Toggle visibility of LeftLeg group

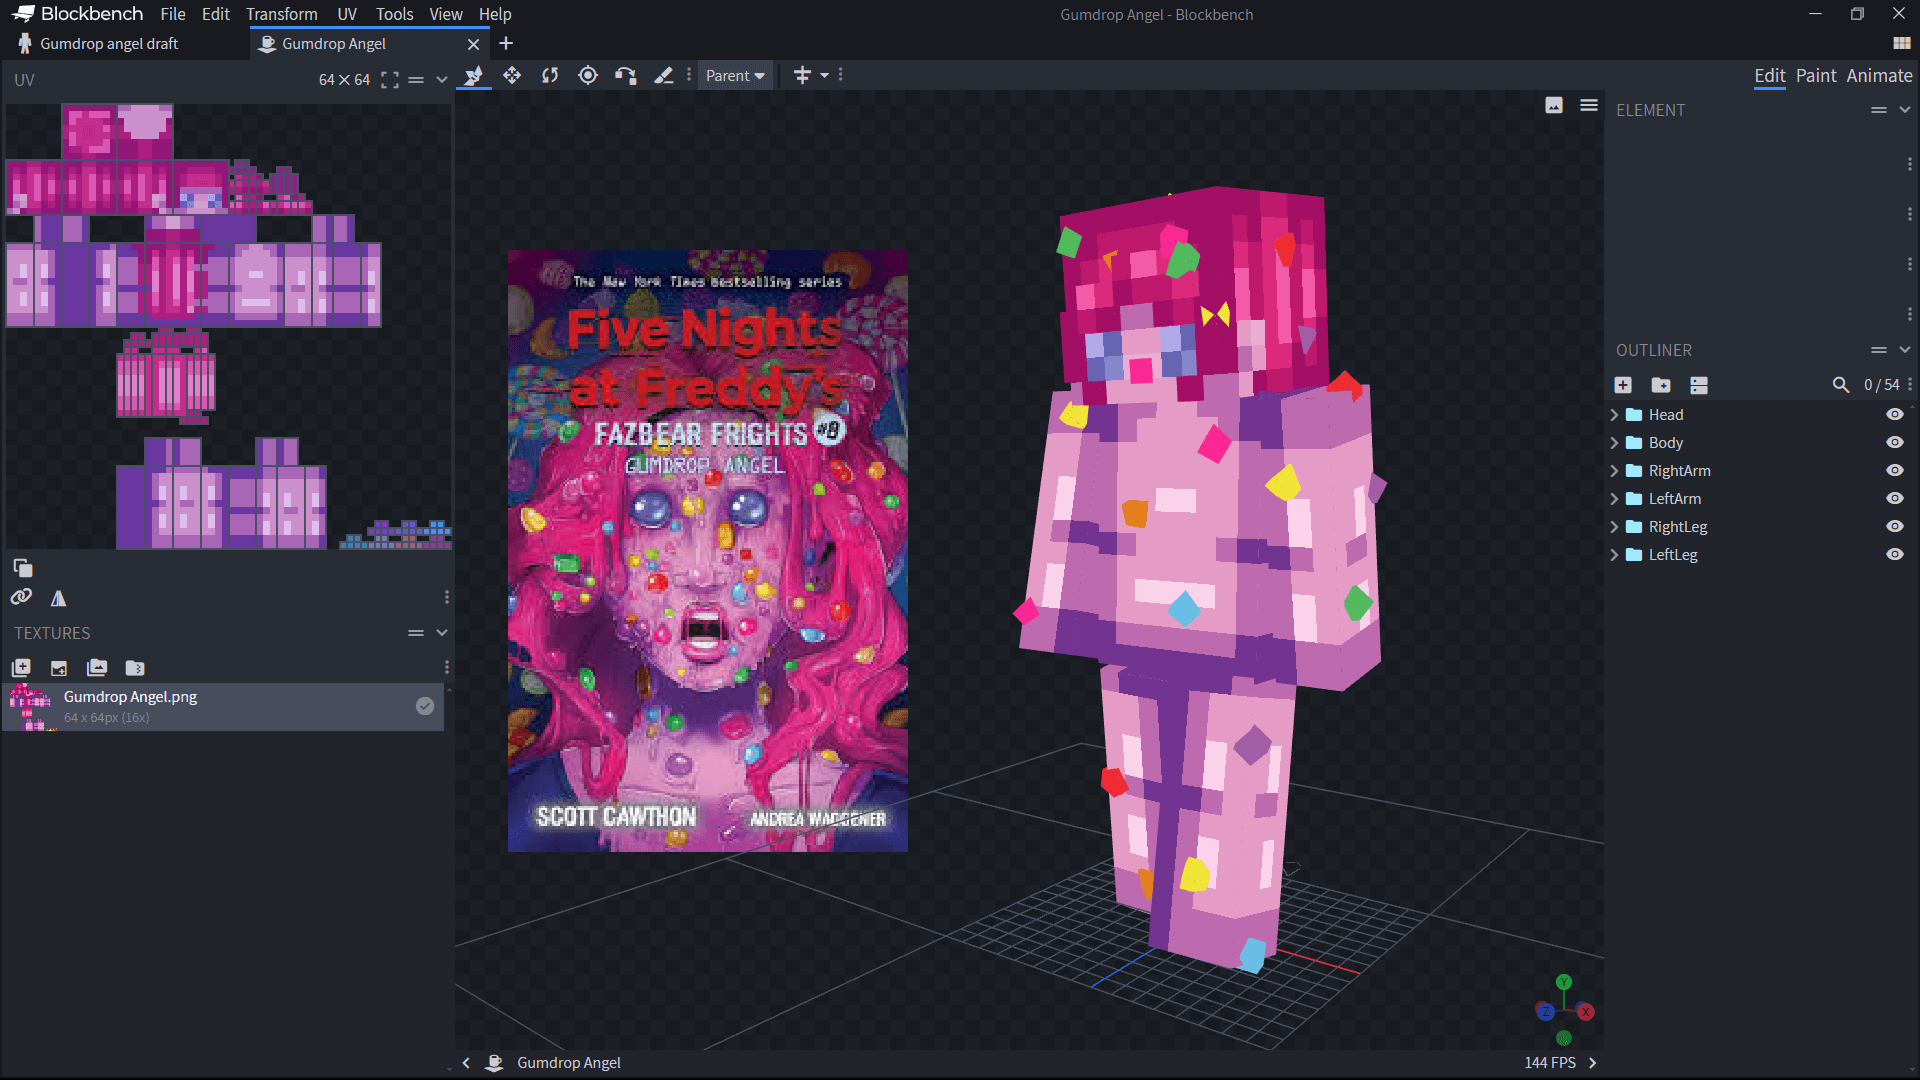1895,554
